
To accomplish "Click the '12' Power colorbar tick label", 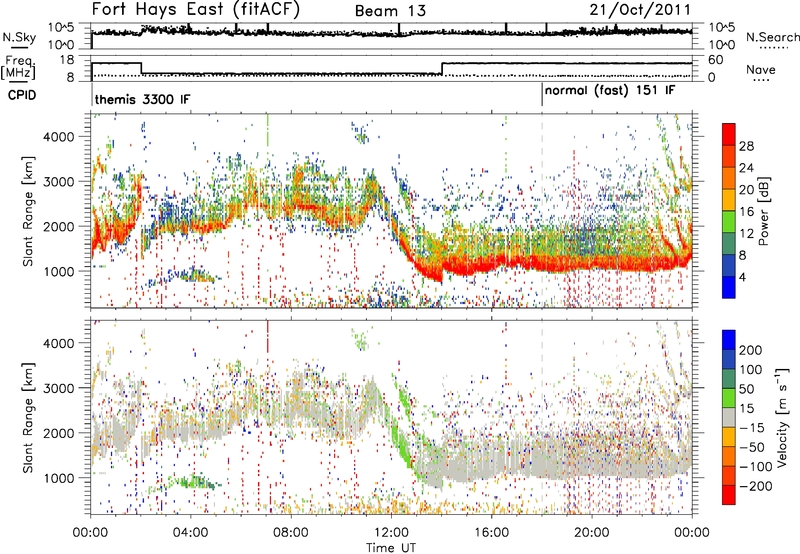I will coord(746,234).
